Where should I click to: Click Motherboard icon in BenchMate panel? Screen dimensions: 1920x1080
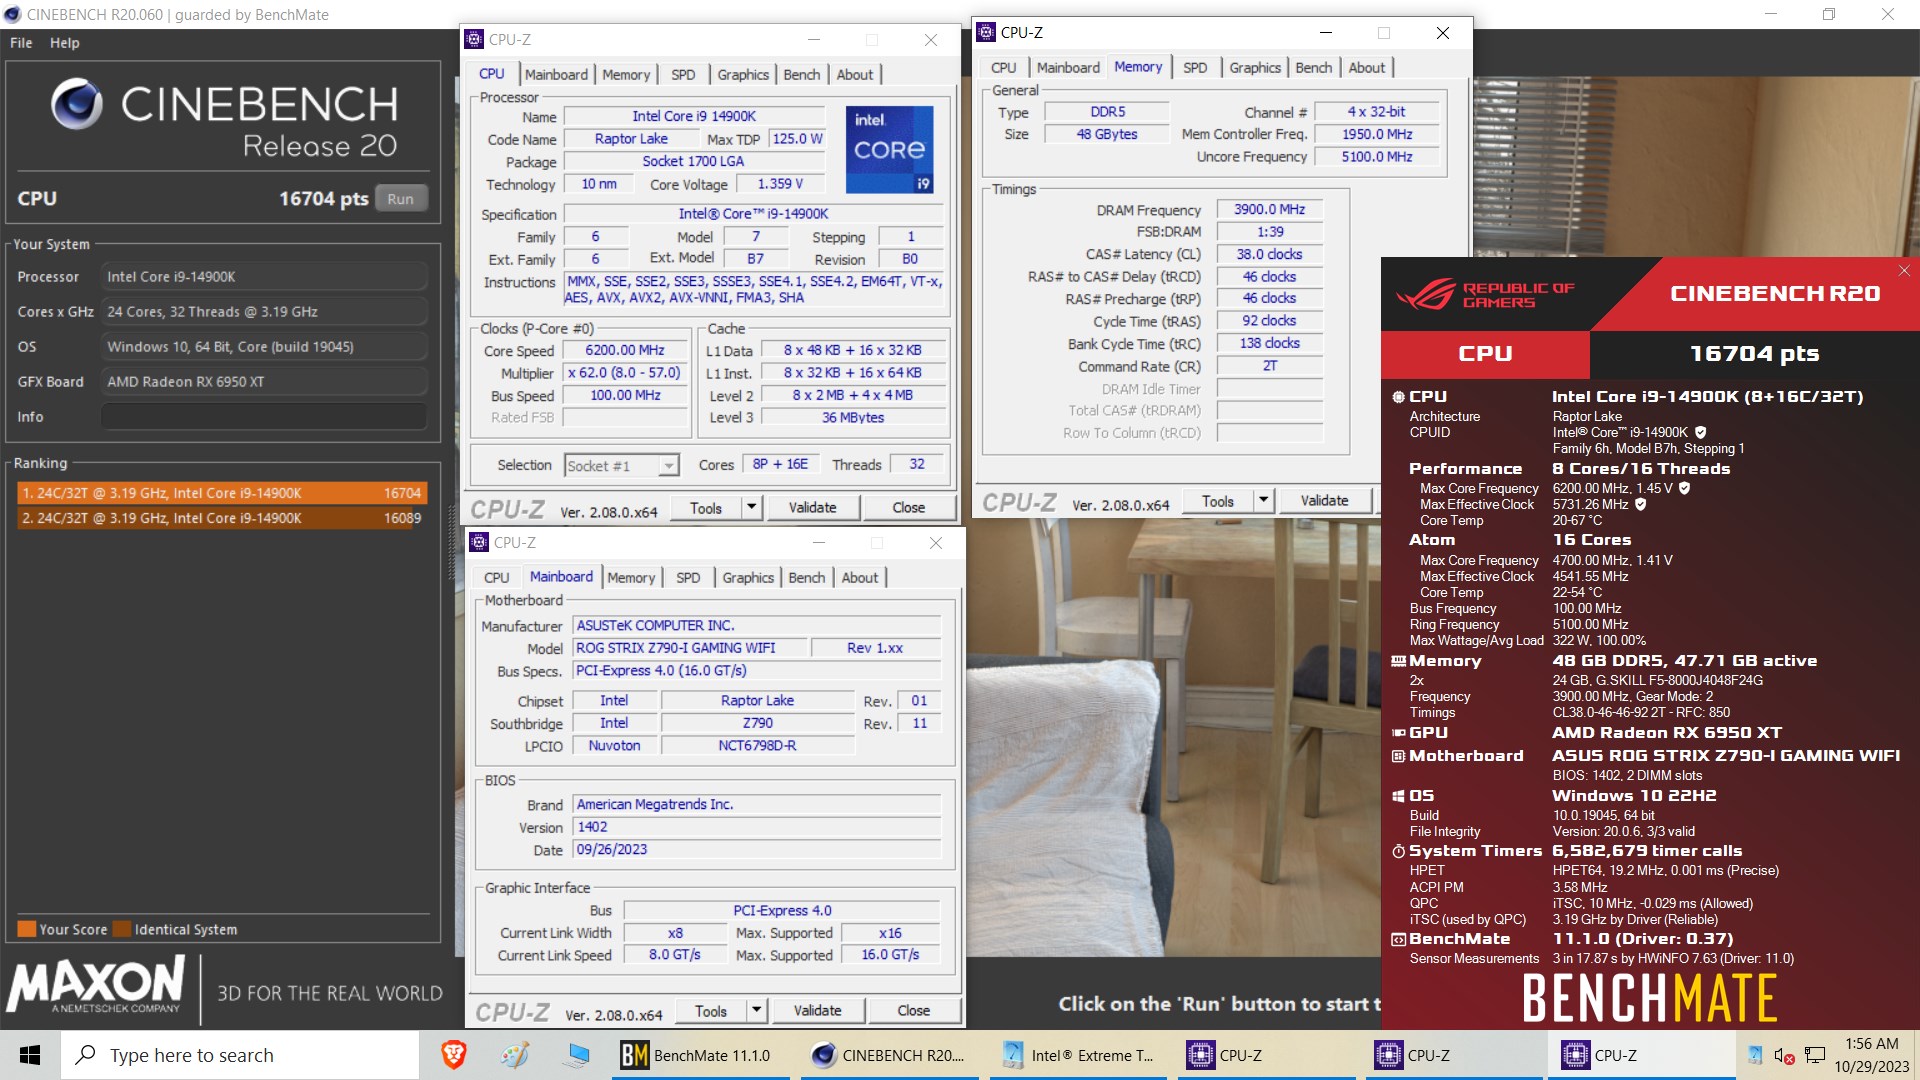[1398, 756]
